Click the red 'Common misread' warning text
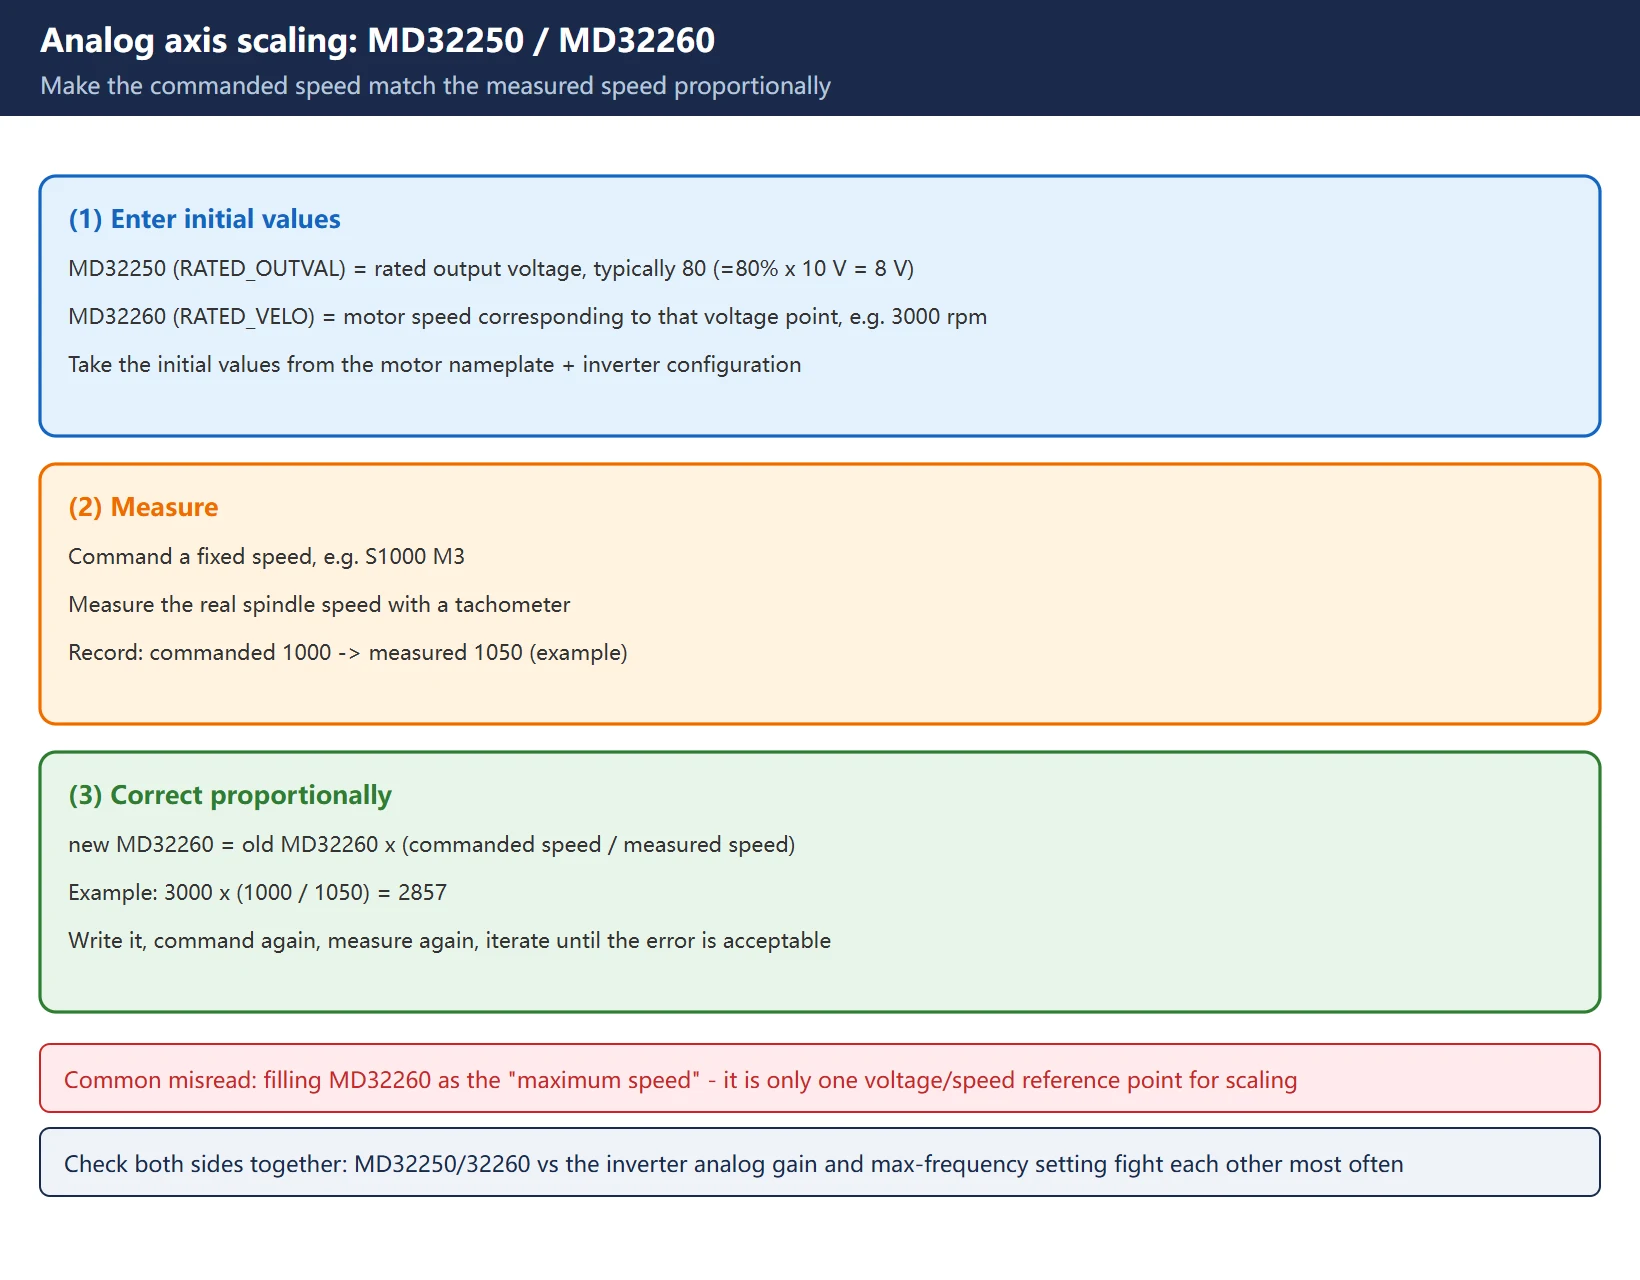This screenshot has width=1640, height=1280. coord(680,1080)
